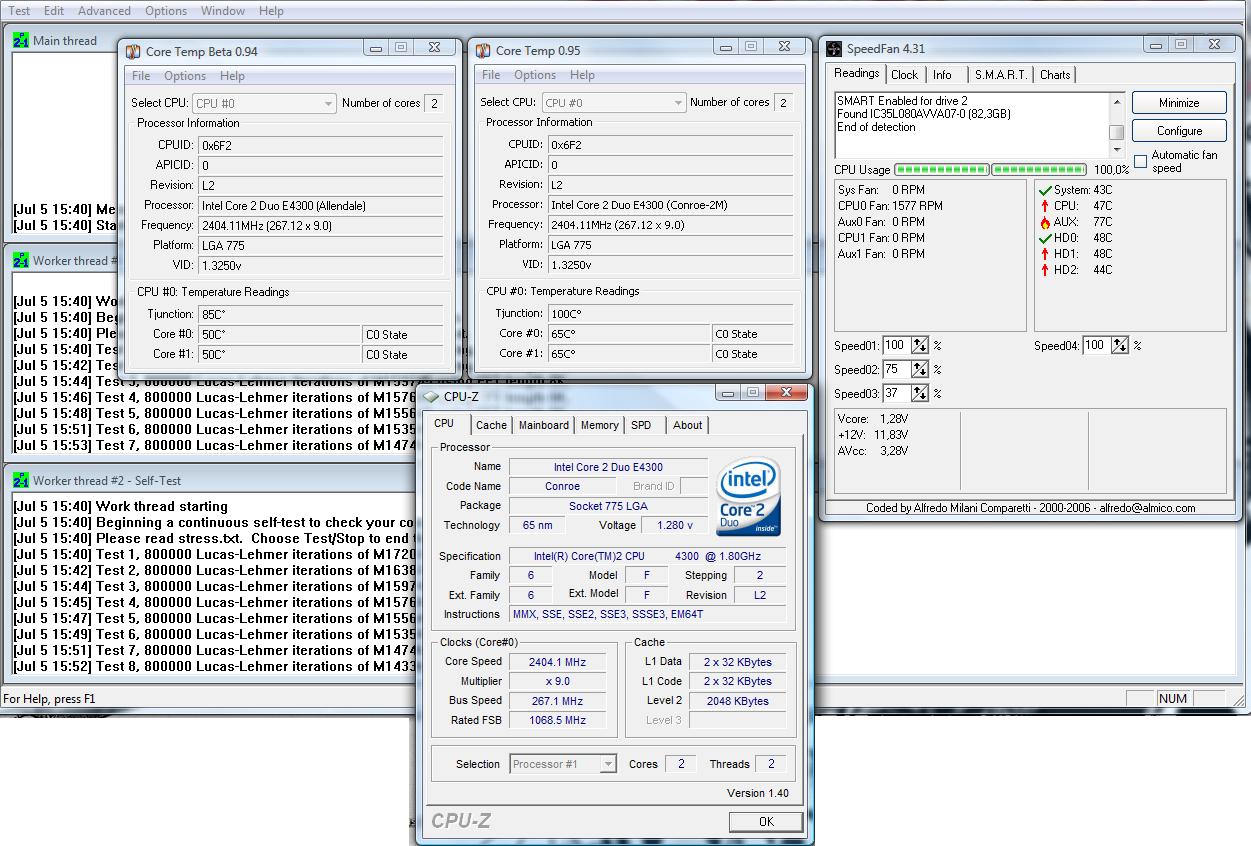This screenshot has height=846, width=1251.
Task: Switch to SpeedFan Clock tab
Action: pos(904,75)
